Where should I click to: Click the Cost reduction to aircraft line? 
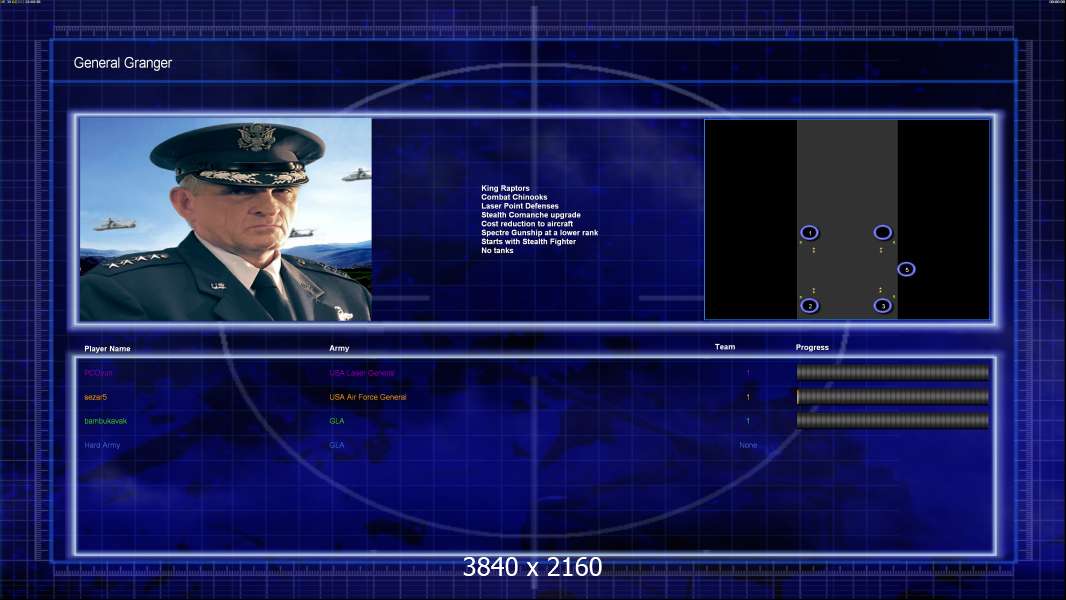tap(527, 224)
